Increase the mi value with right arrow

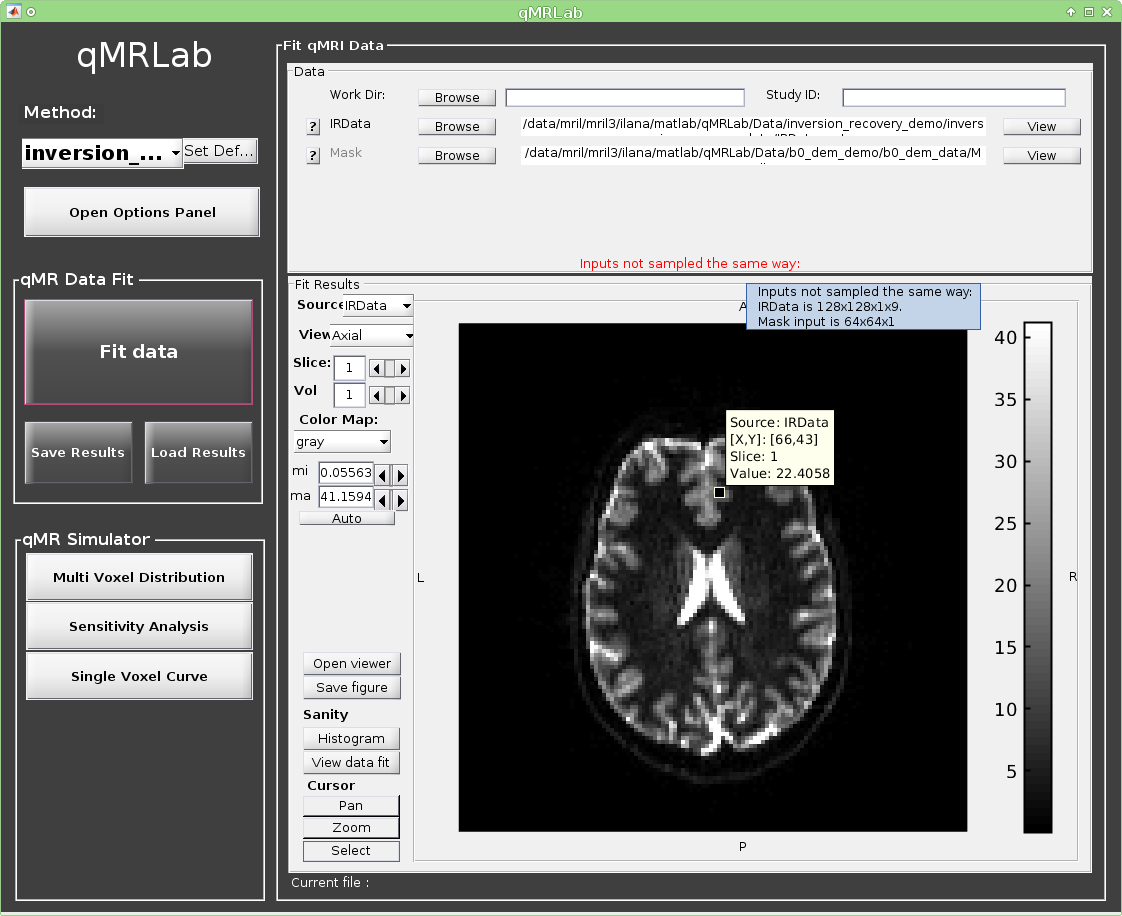pyautogui.click(x=401, y=474)
